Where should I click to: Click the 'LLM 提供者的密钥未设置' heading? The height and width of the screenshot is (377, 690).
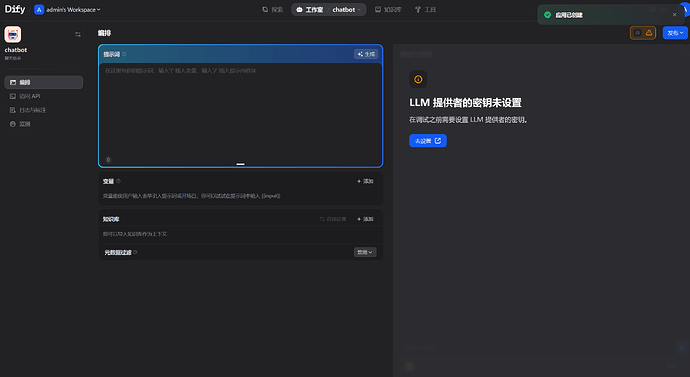(465, 102)
